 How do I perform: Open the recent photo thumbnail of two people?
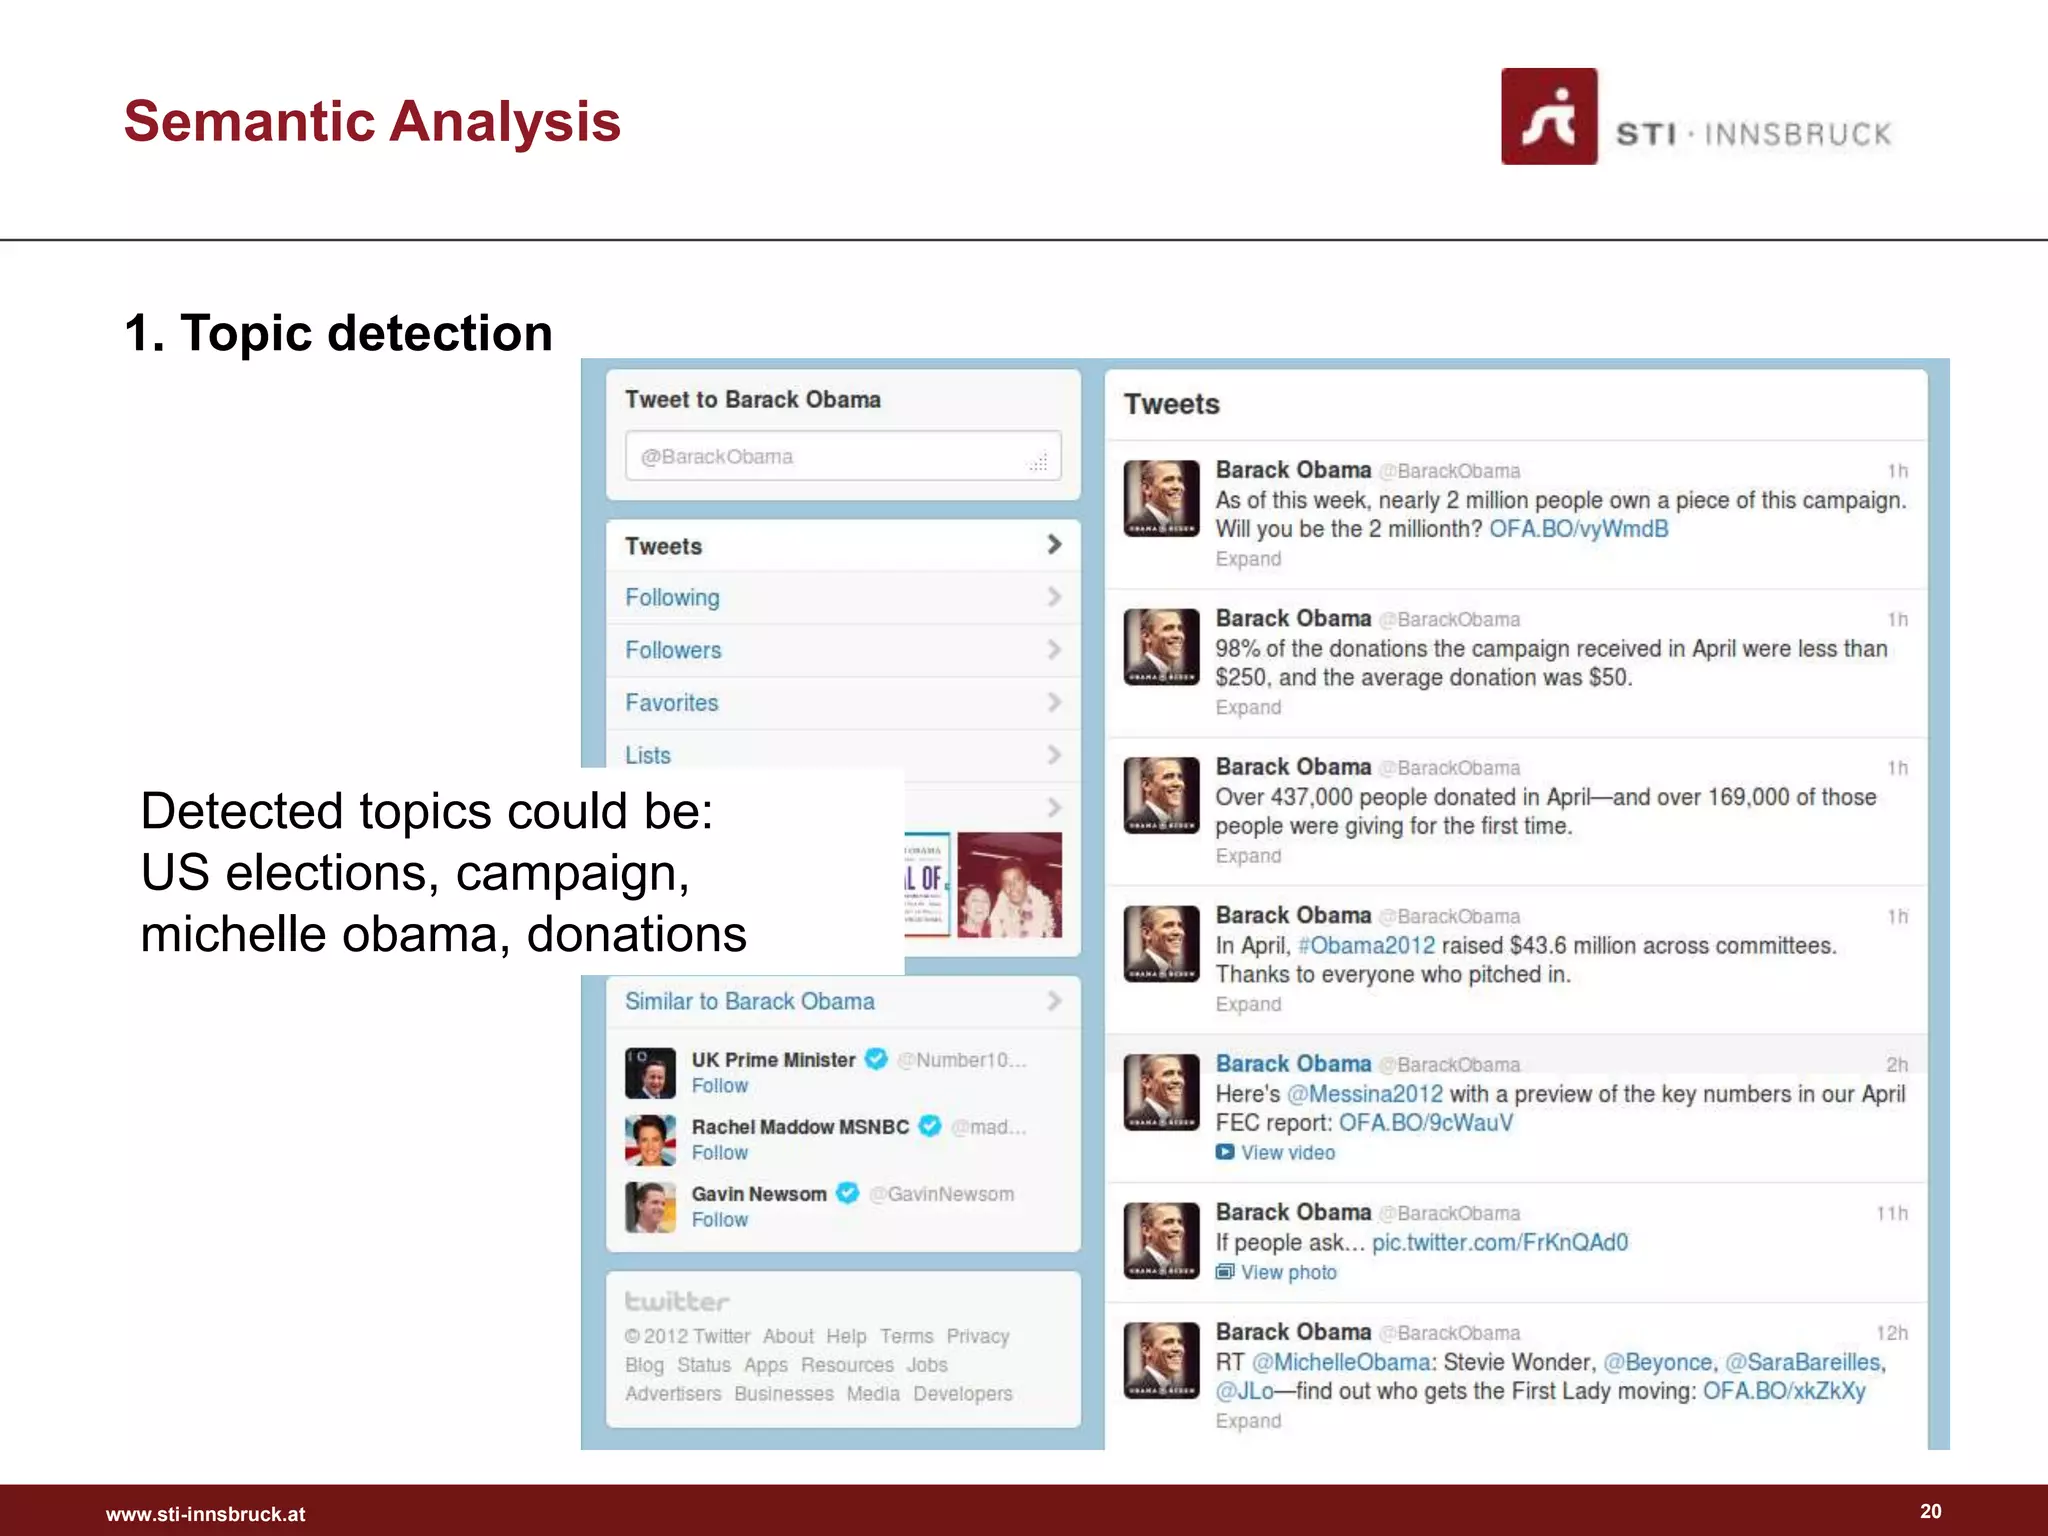click(x=1009, y=885)
